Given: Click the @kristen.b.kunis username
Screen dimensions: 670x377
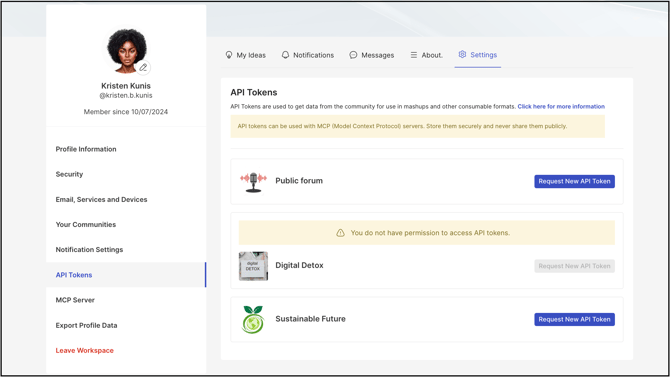Looking at the screenshot, I should tap(126, 95).
